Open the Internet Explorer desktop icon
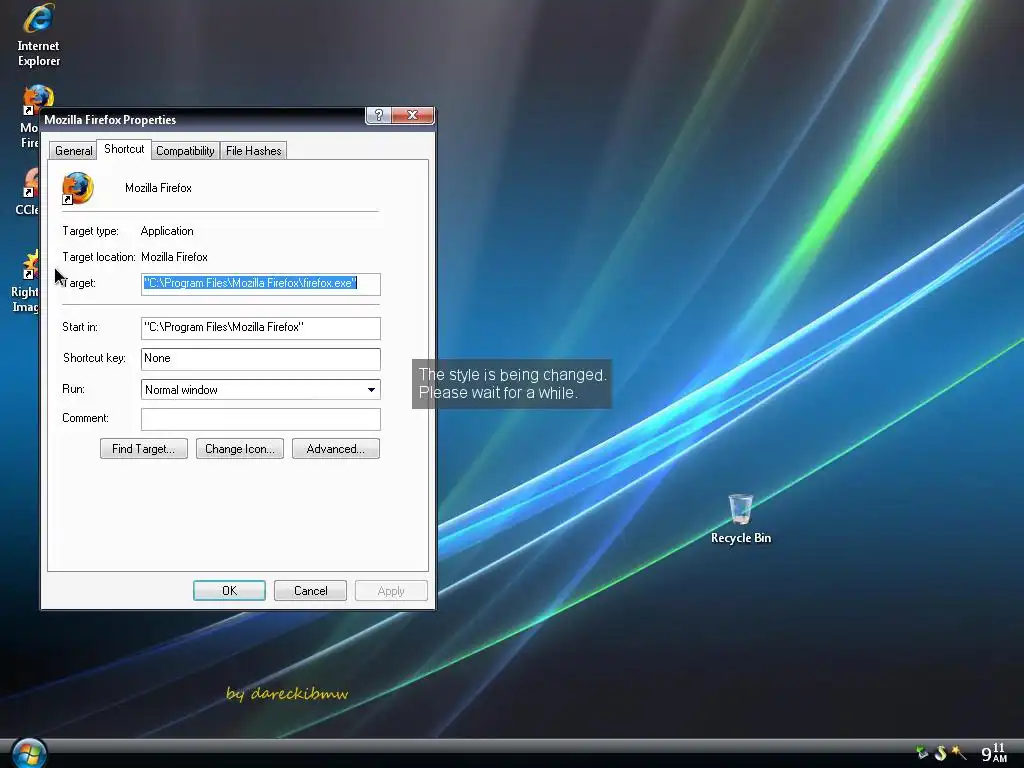Viewport: 1024px width, 768px height. [39, 34]
